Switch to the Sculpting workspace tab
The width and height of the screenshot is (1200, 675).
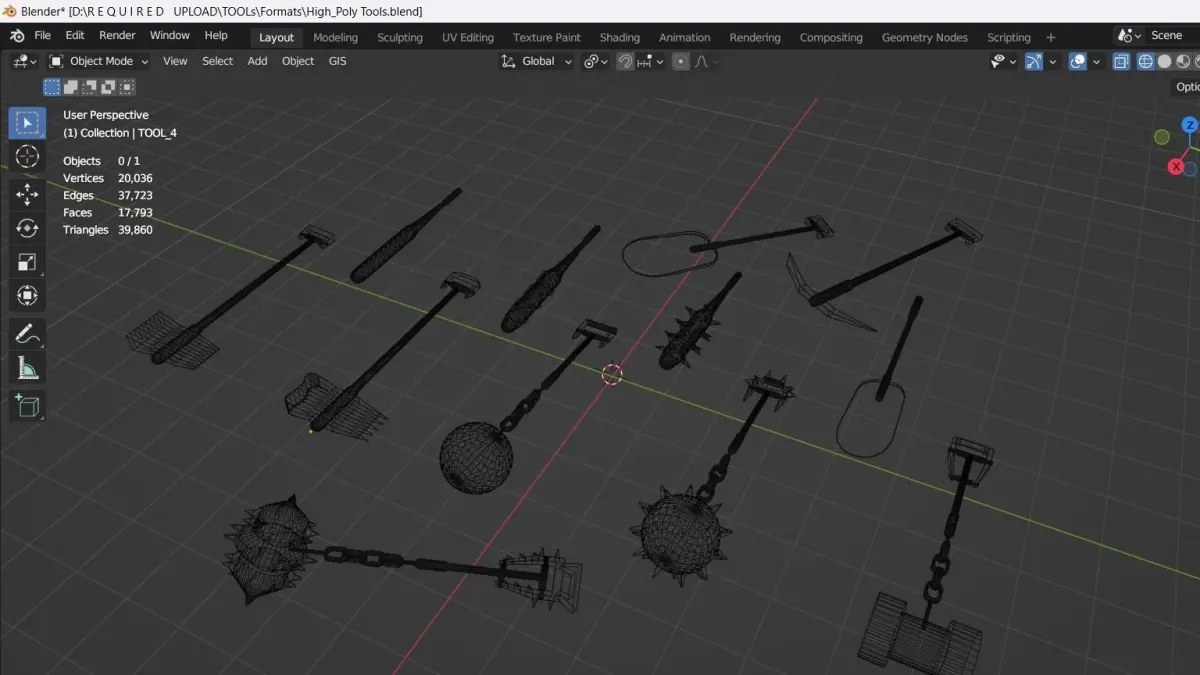pos(400,37)
